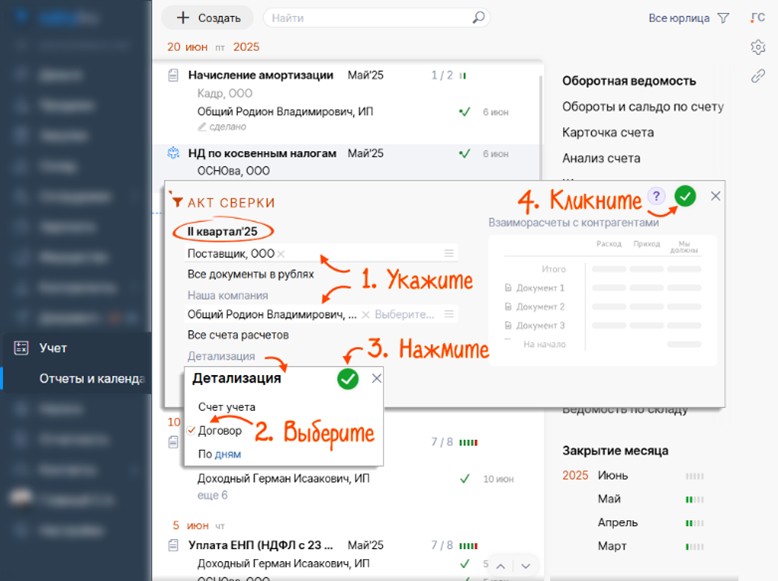Select Счет учета detail option
The image size is (778, 581).
point(226,407)
